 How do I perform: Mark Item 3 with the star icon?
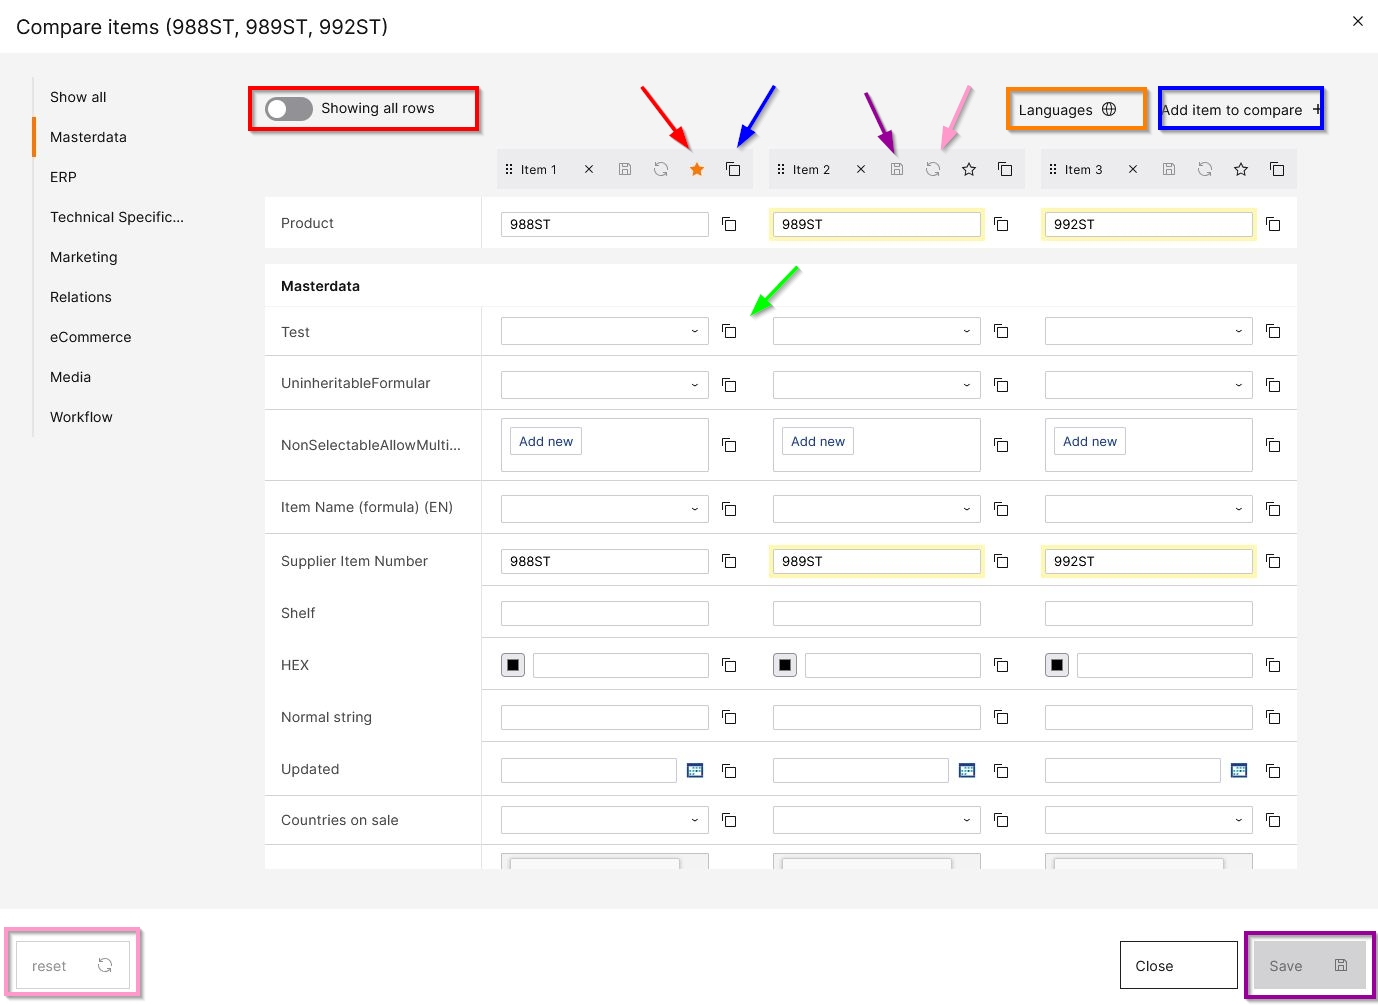1241,170
